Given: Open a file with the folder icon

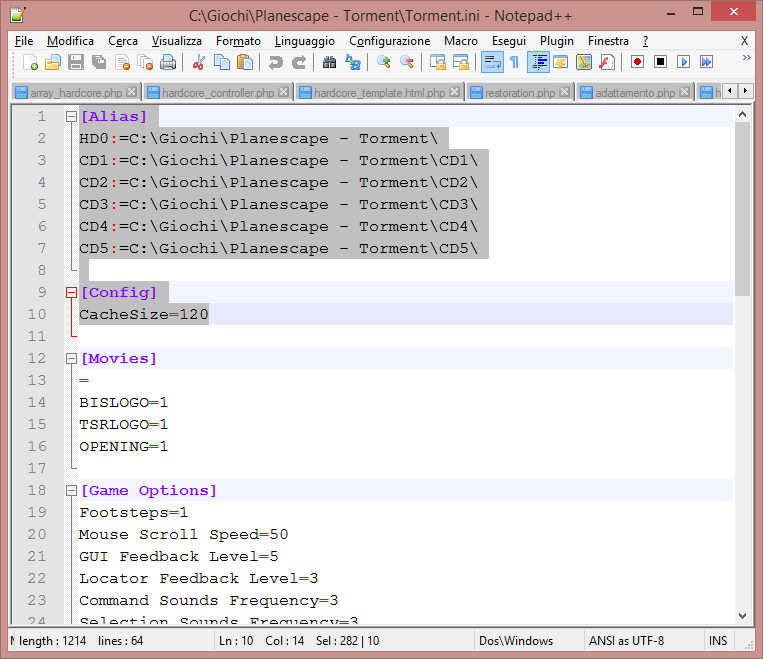Looking at the screenshot, I should [x=53, y=62].
